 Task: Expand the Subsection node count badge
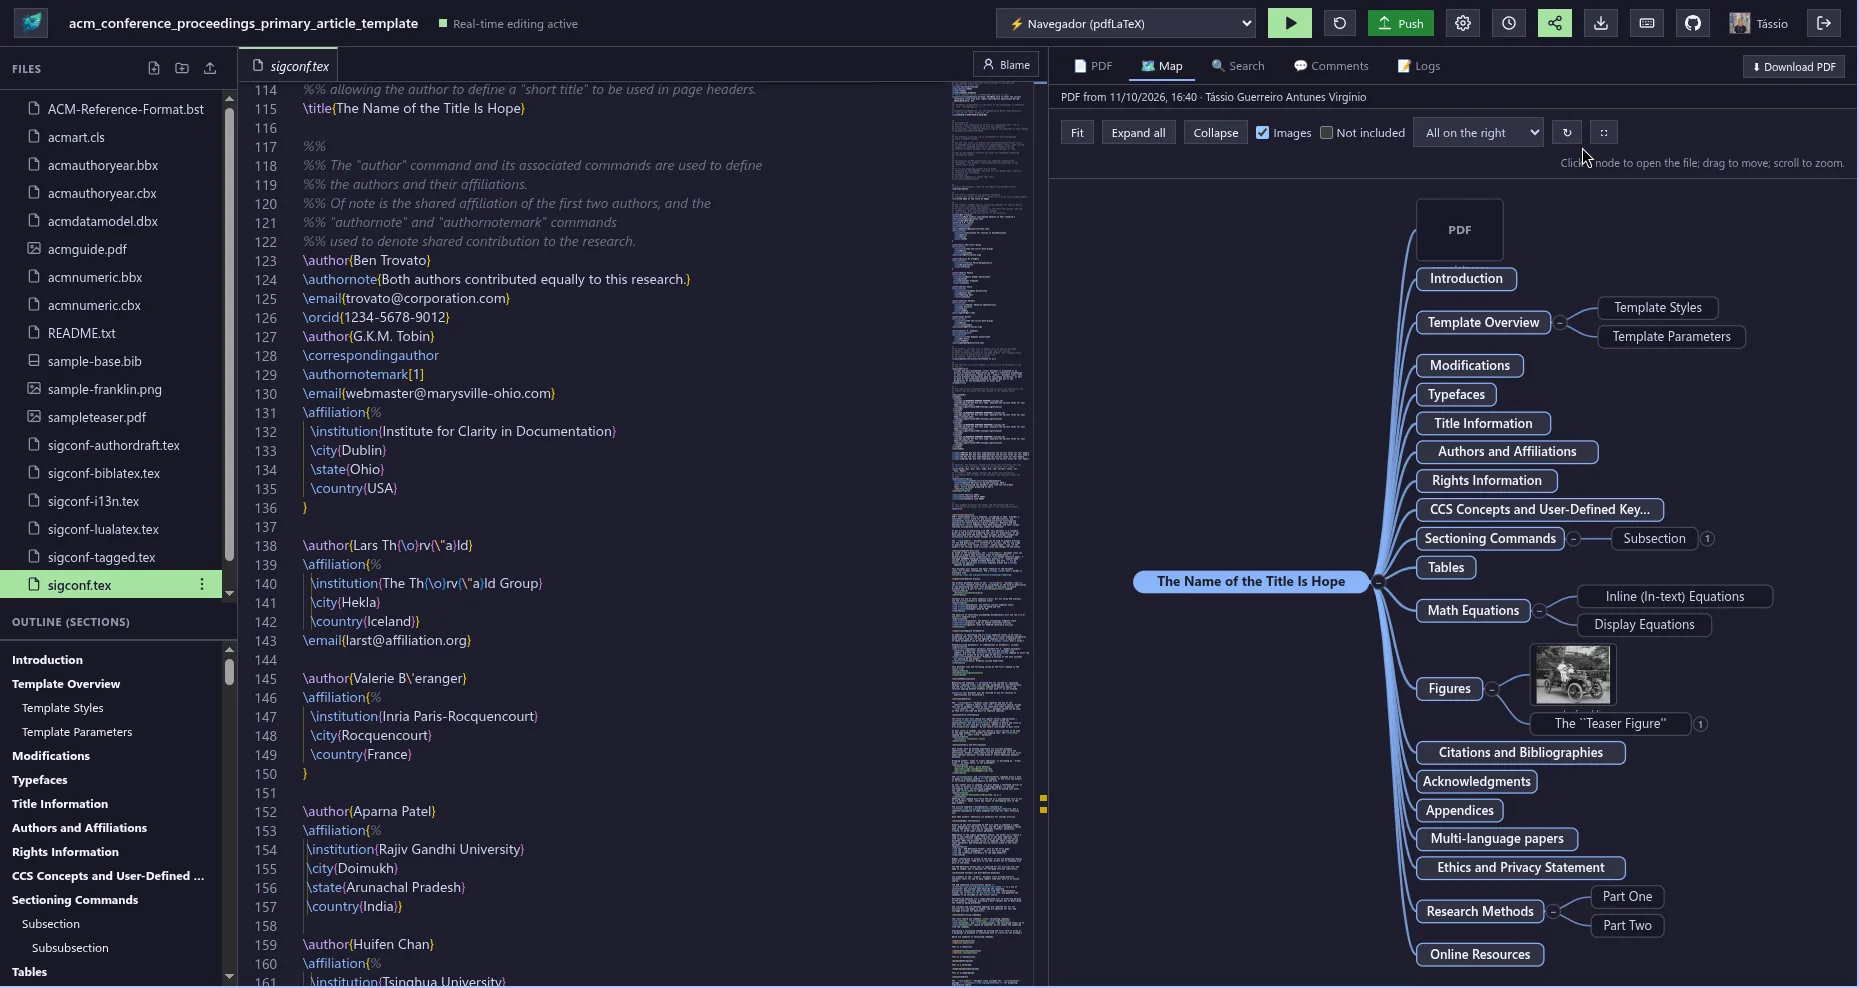pyautogui.click(x=1708, y=538)
